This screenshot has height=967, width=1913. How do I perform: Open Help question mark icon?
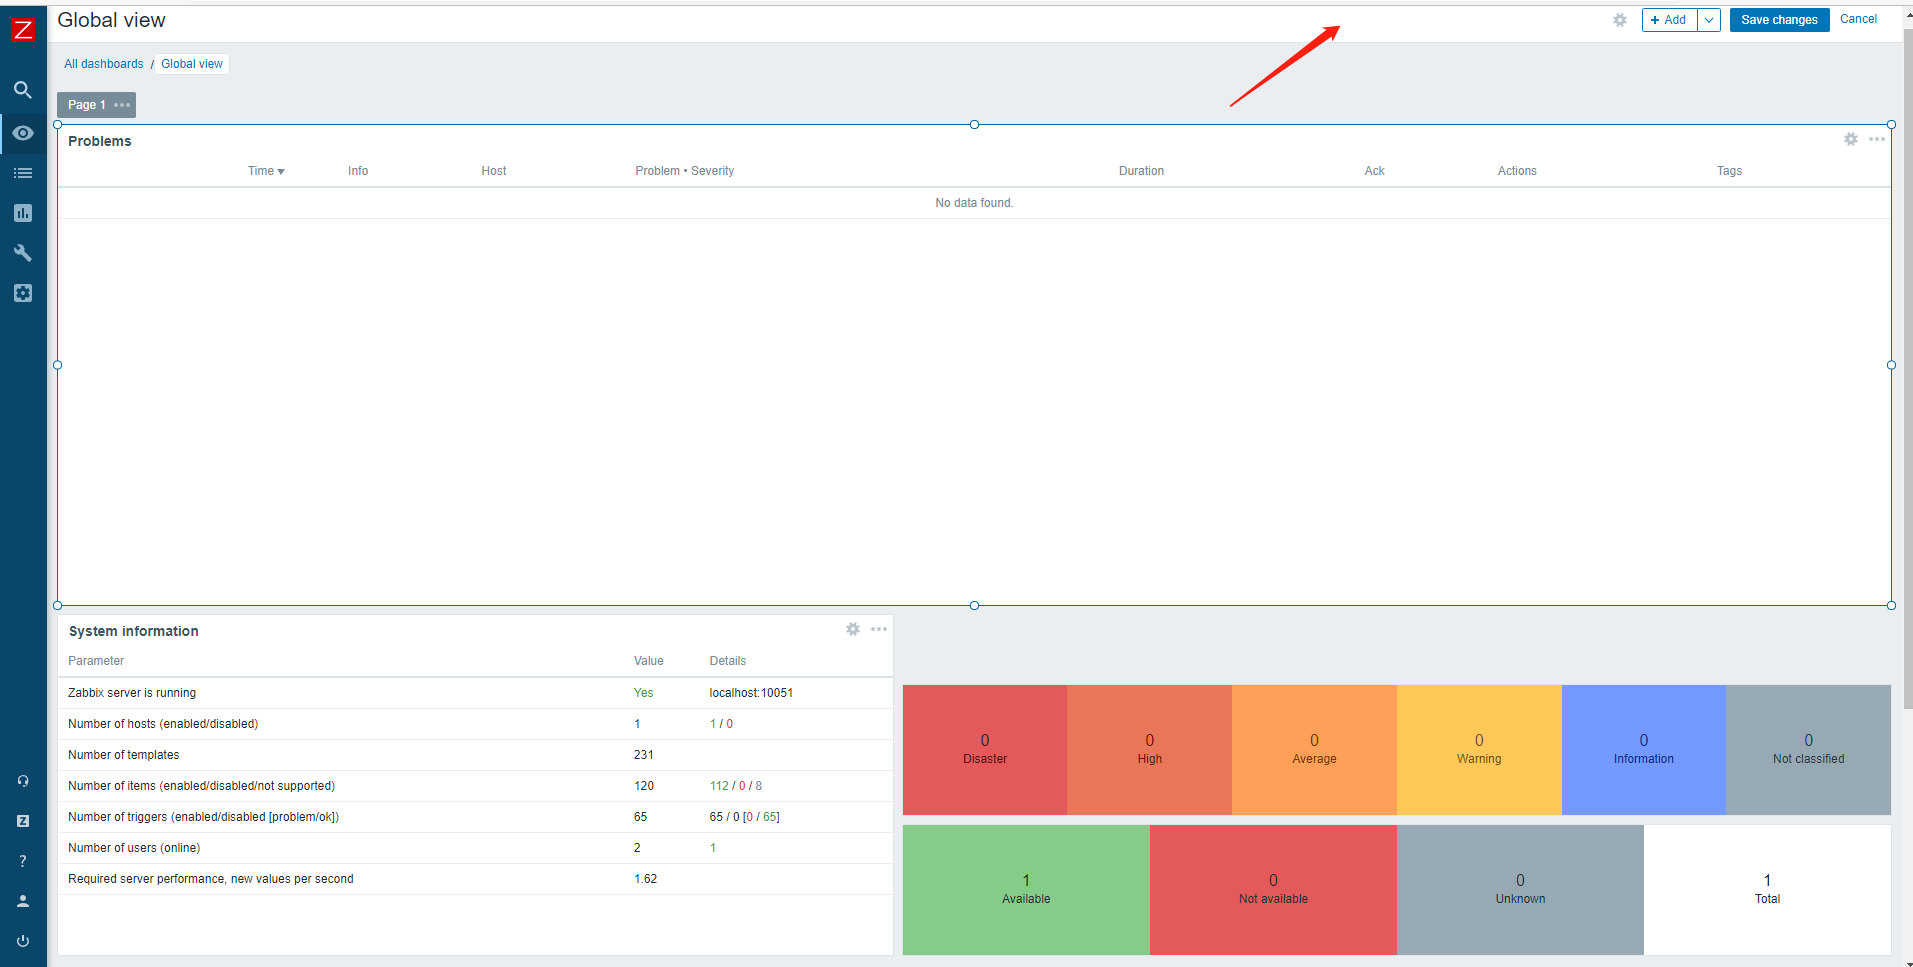coord(23,861)
